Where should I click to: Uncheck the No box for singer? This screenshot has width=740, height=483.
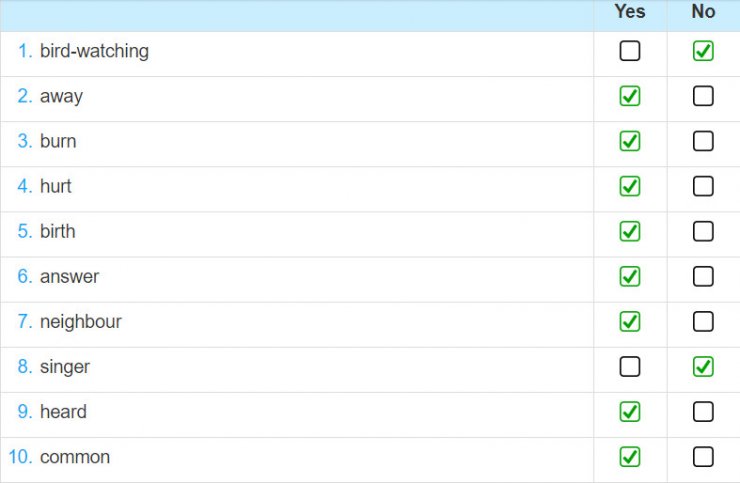tap(703, 367)
